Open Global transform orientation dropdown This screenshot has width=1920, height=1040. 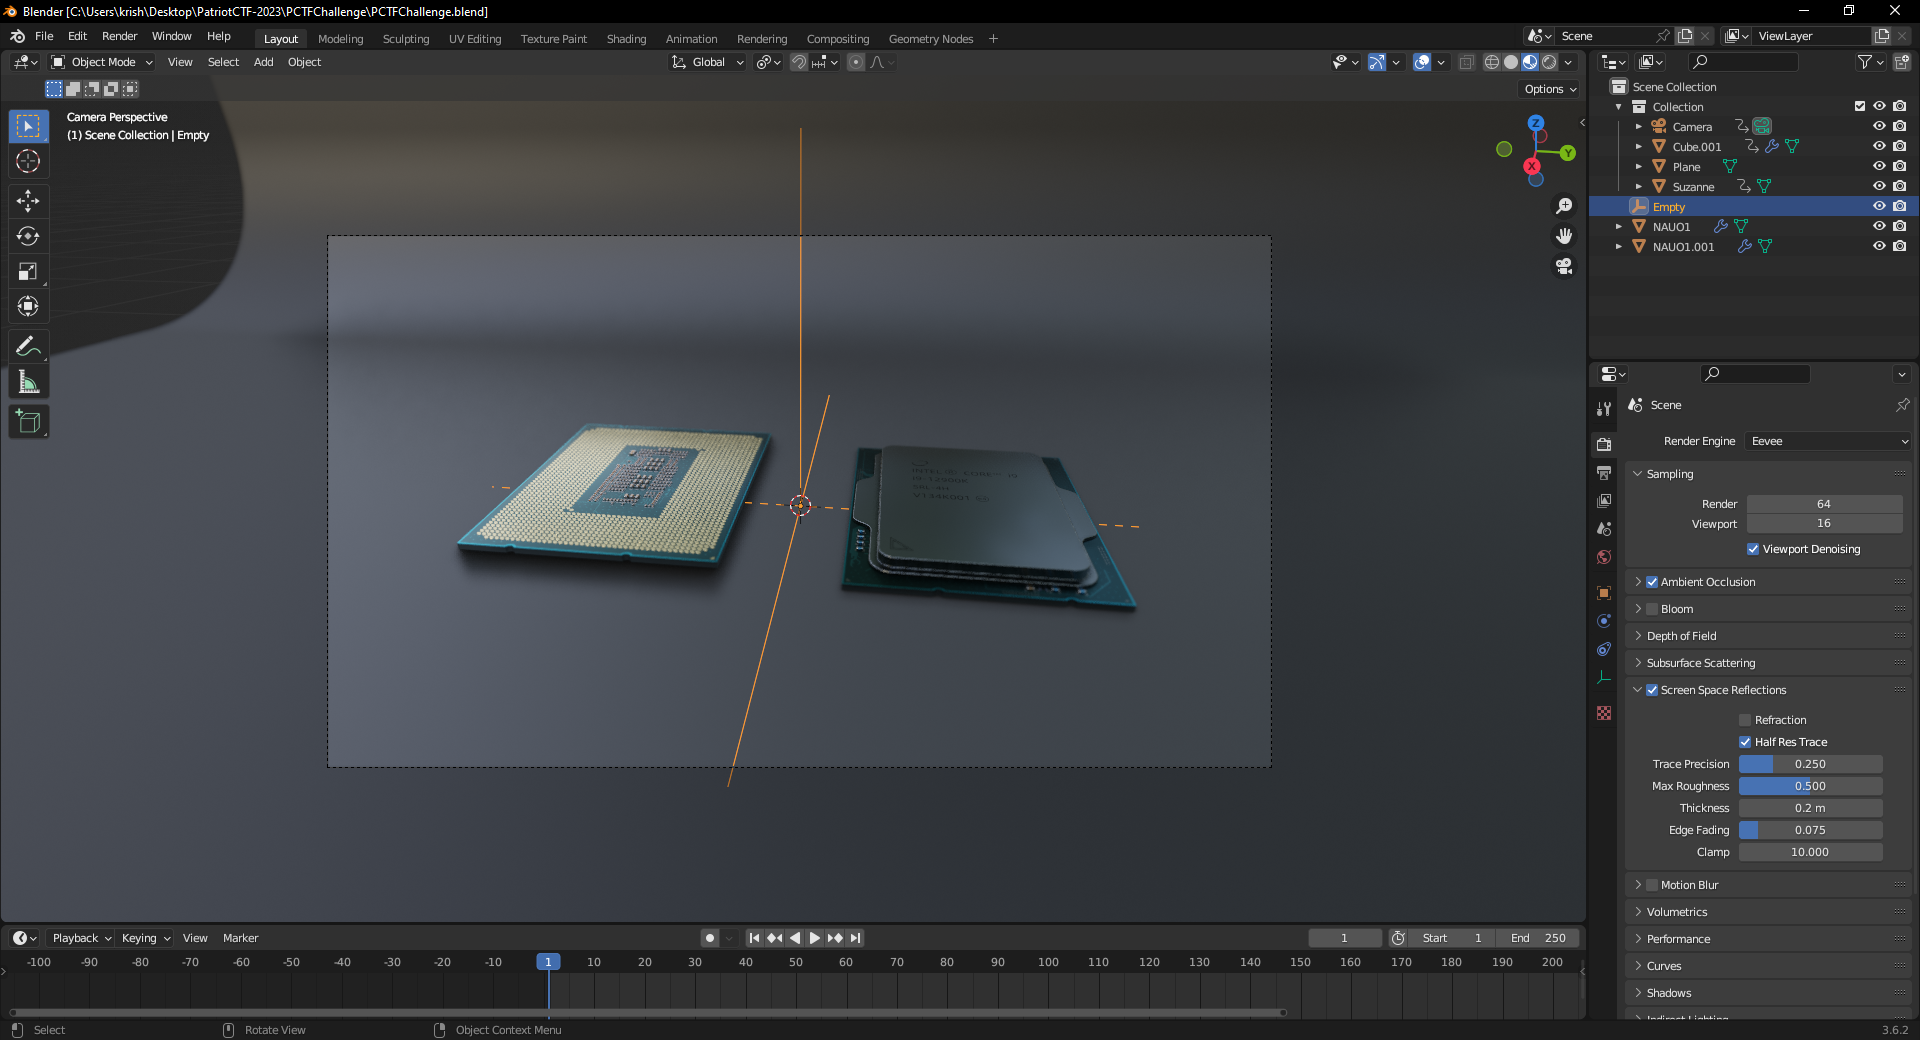coord(708,62)
